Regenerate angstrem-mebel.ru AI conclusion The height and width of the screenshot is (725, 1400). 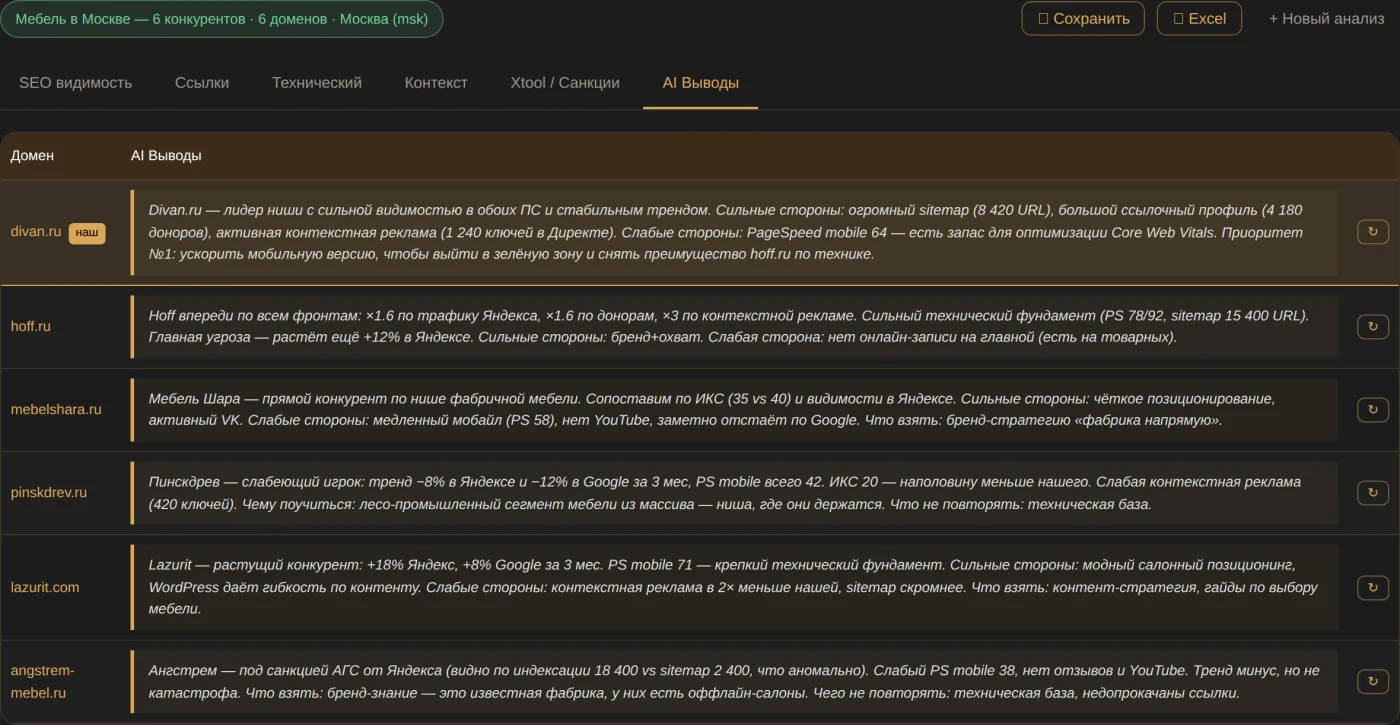(x=1372, y=681)
